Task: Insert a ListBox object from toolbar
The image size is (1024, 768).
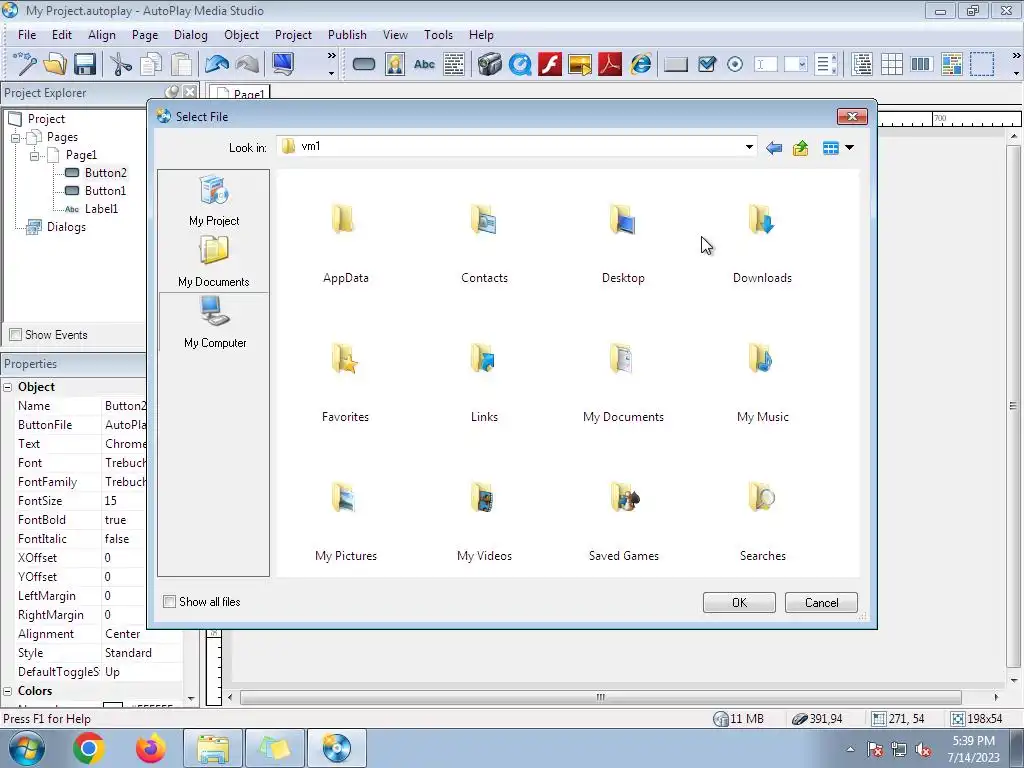Action: click(x=826, y=64)
